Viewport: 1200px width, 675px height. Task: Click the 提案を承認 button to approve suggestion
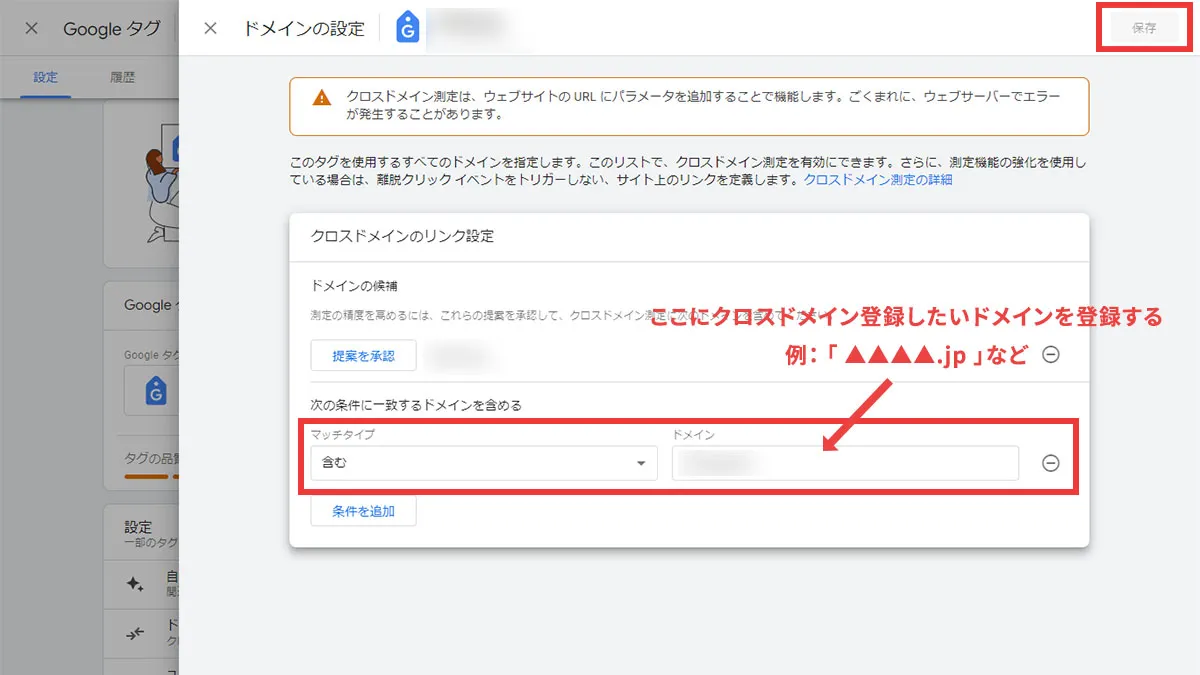coord(363,355)
